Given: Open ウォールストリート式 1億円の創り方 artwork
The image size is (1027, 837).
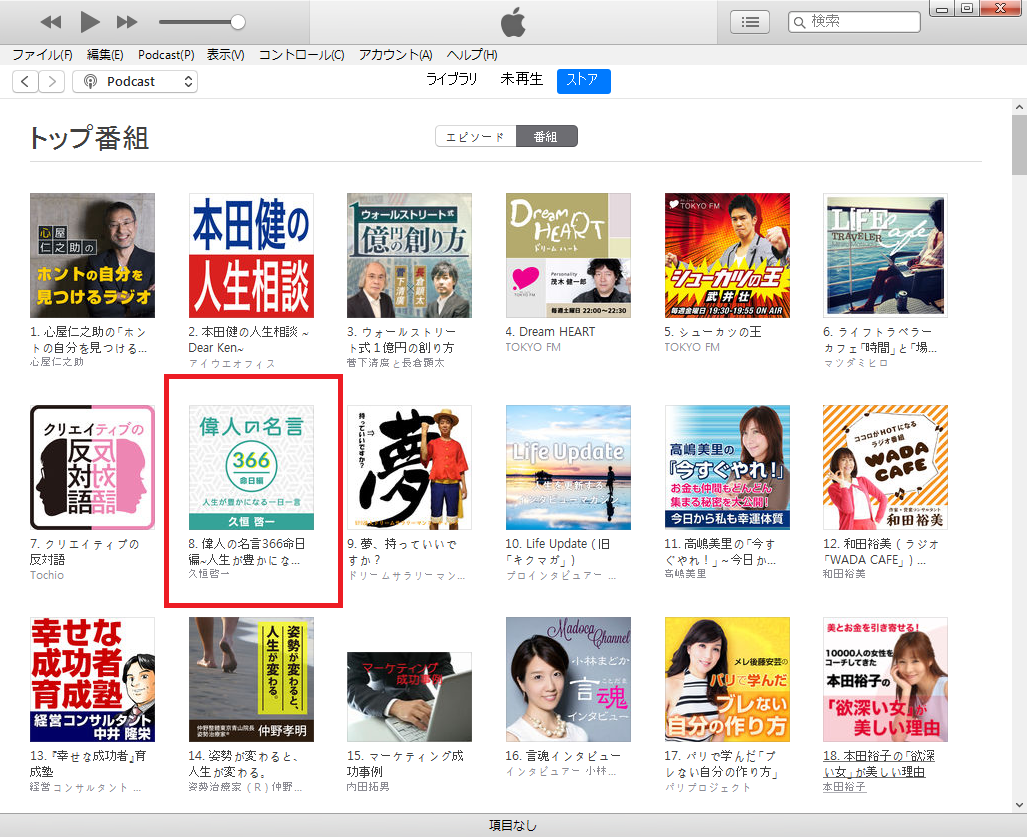Looking at the screenshot, I should click(x=409, y=255).
